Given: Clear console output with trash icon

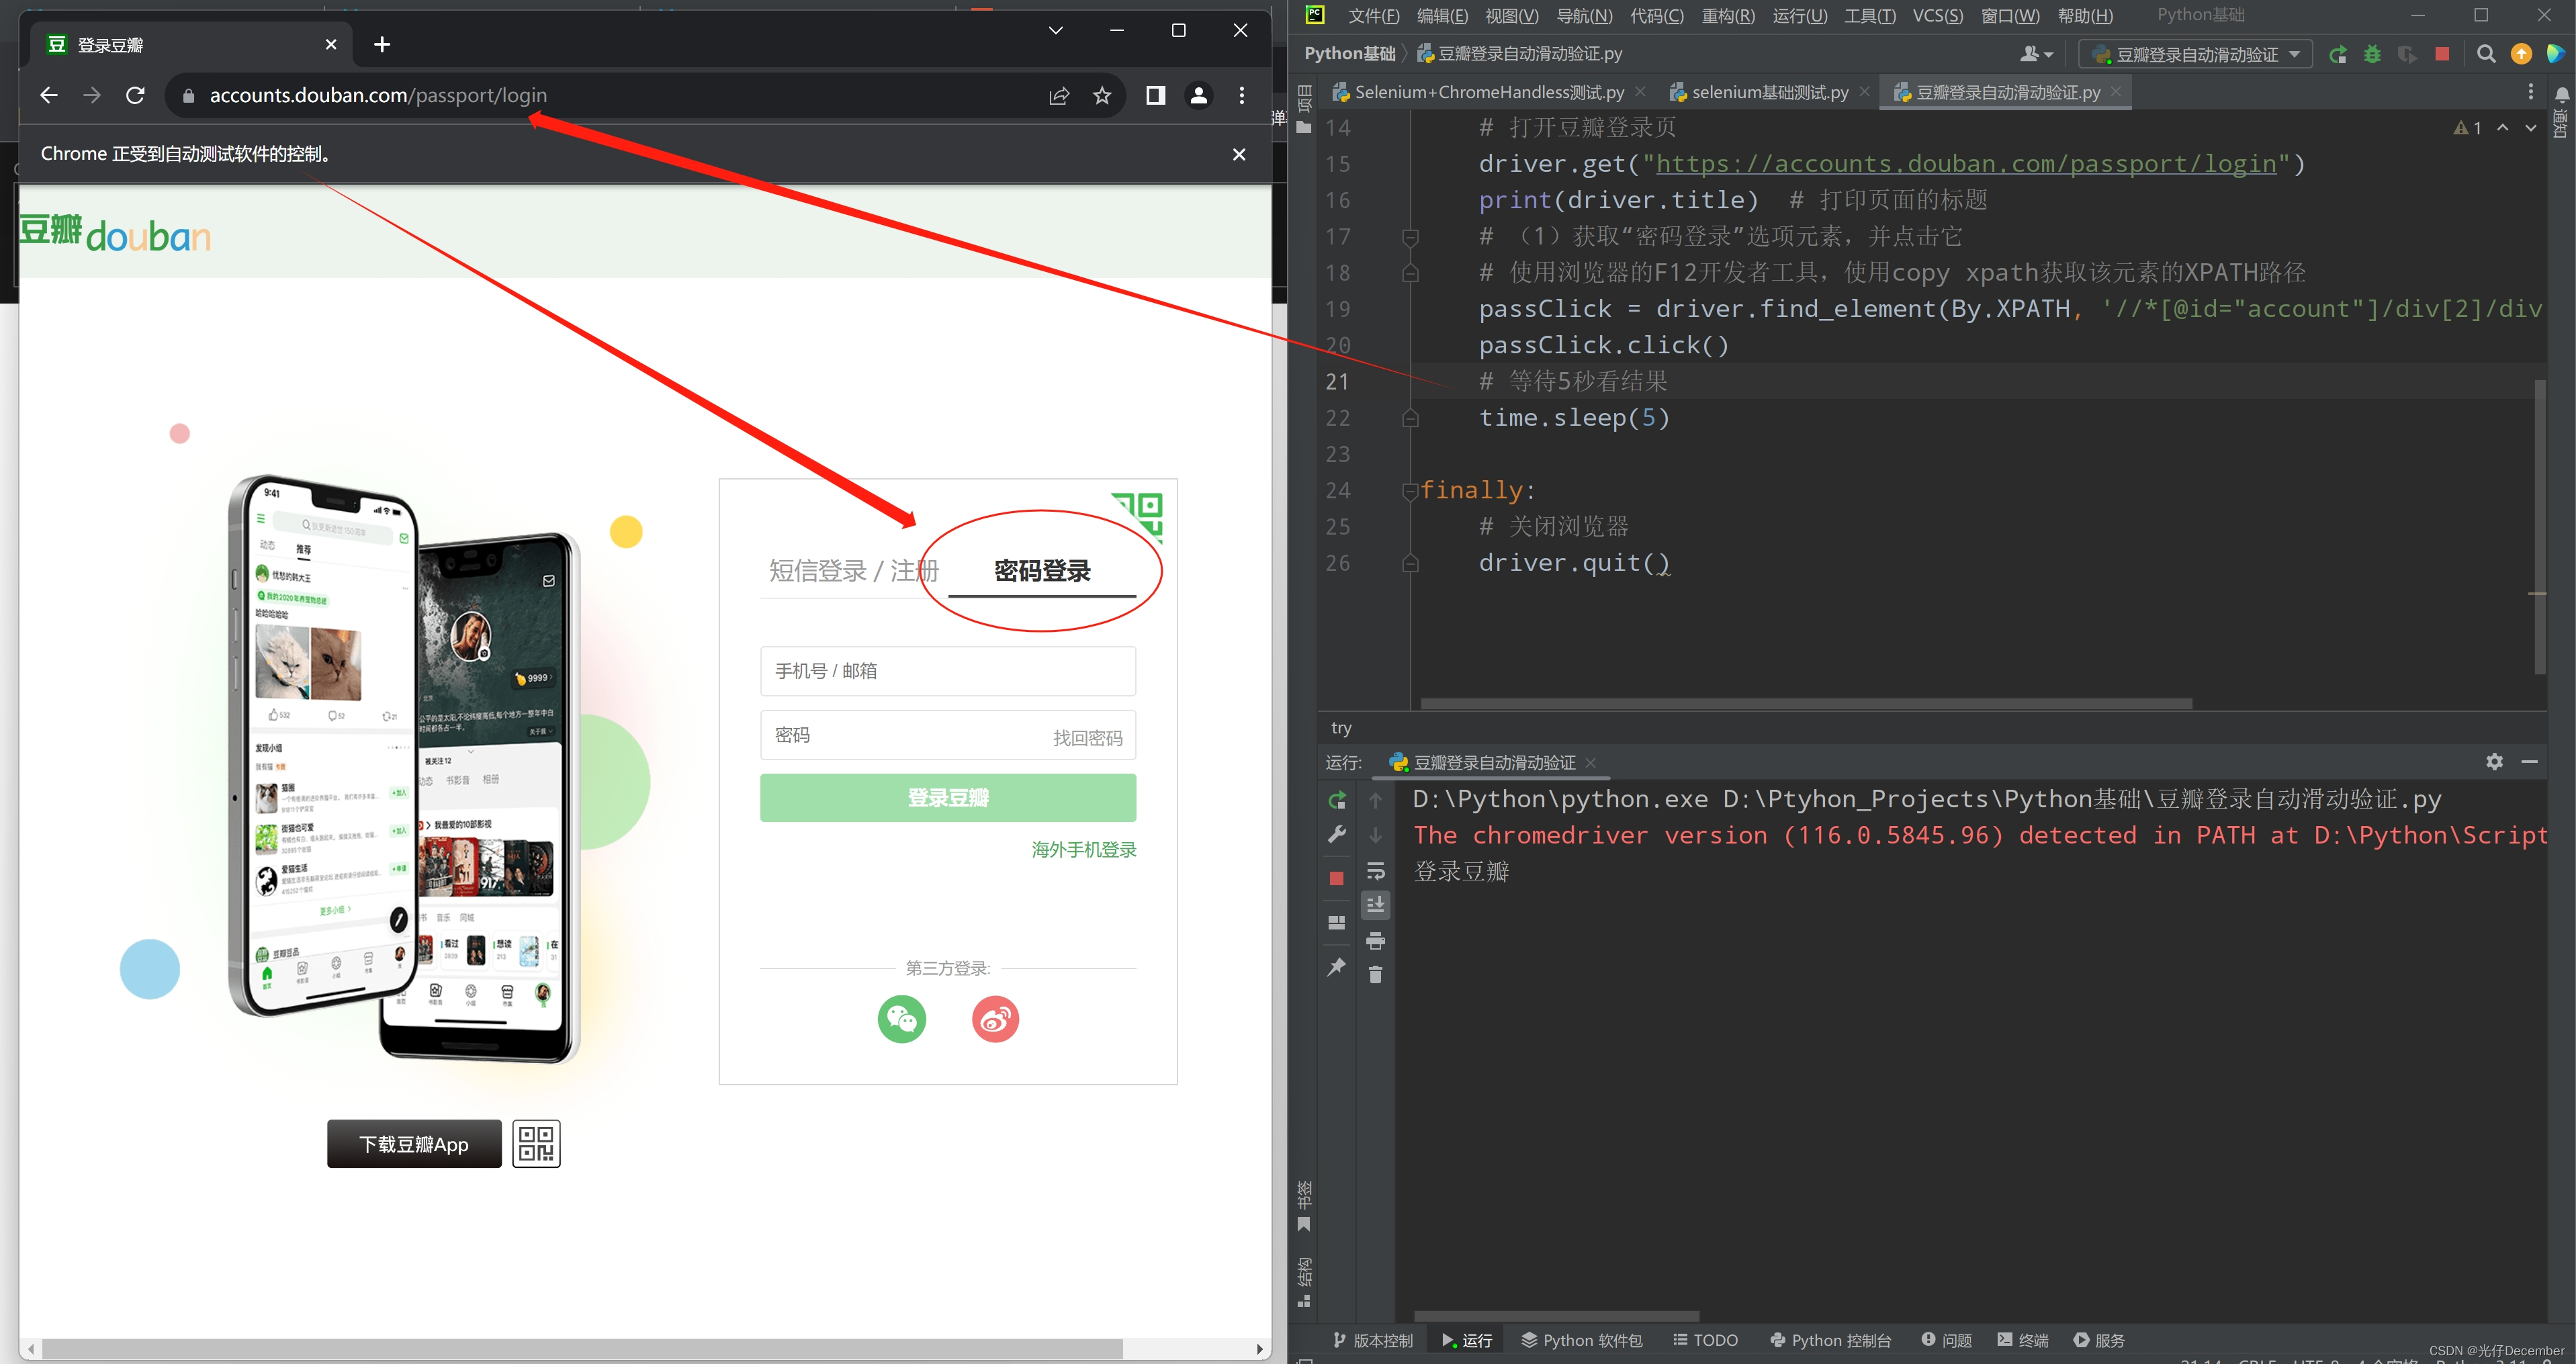Looking at the screenshot, I should pyautogui.click(x=1376, y=974).
